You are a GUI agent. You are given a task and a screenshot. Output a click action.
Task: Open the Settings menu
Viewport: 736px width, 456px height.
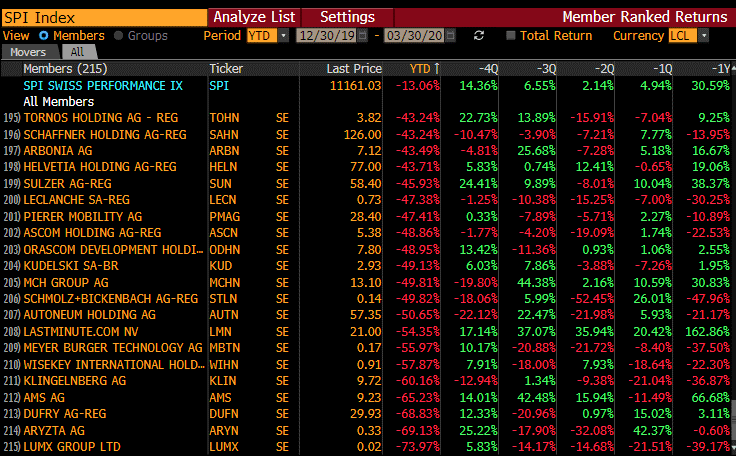(347, 17)
